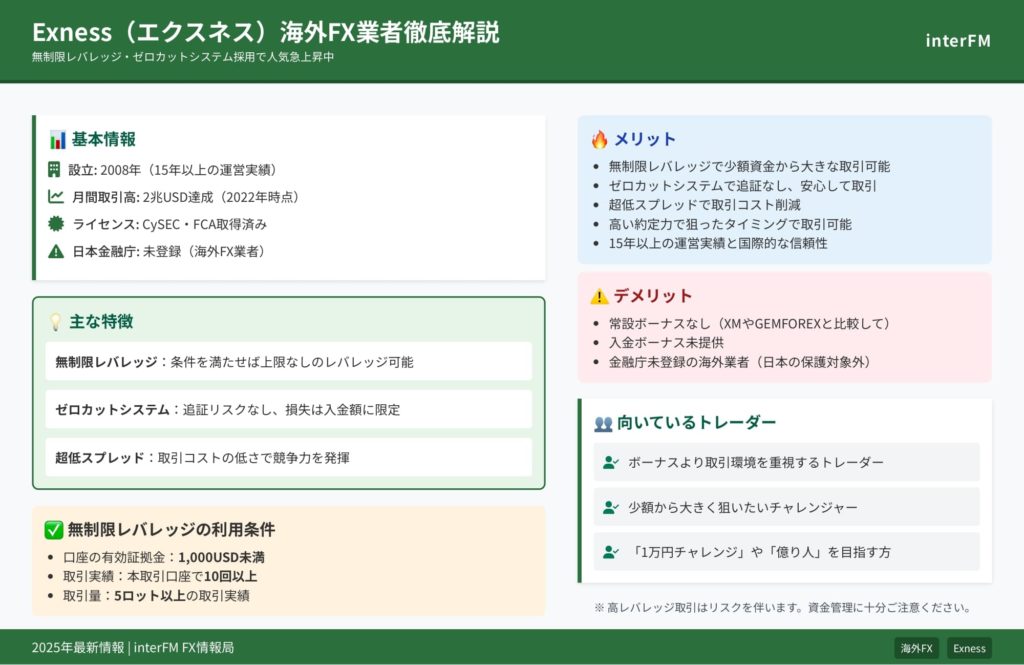Click the light bulb icon beside 主な特徴
1024x665 pixels.
tap(56, 322)
